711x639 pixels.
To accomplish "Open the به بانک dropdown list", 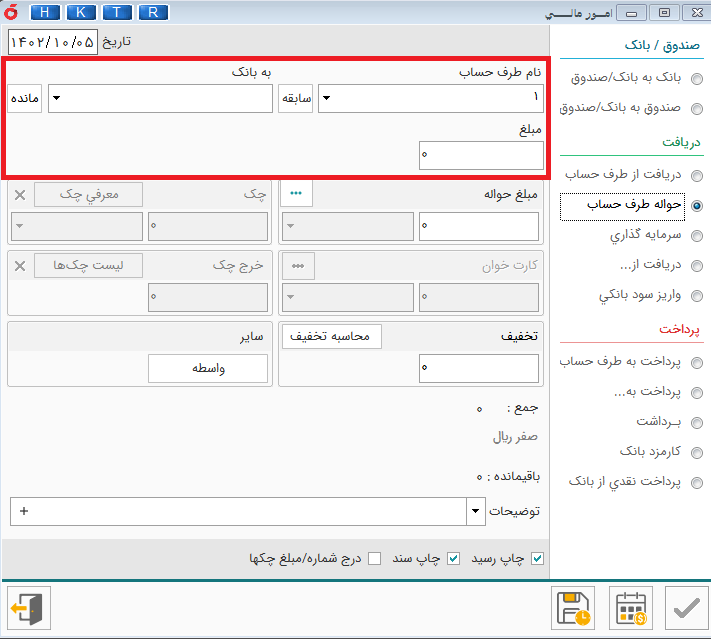I will pyautogui.click(x=57, y=99).
